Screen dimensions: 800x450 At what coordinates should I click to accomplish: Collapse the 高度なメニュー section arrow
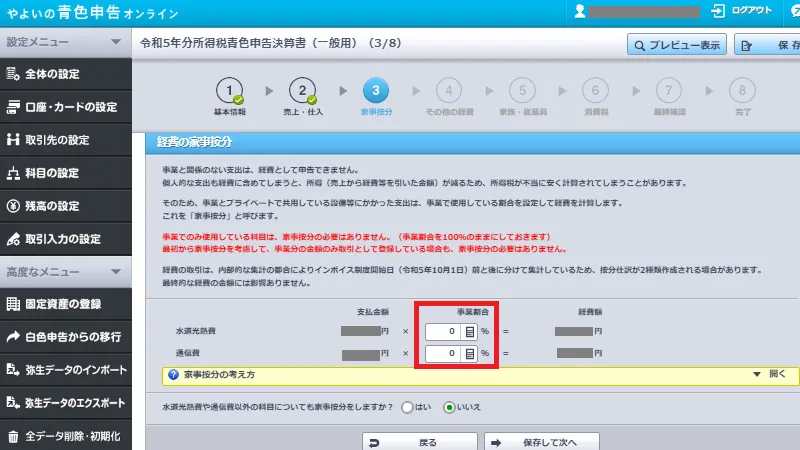(x=116, y=272)
